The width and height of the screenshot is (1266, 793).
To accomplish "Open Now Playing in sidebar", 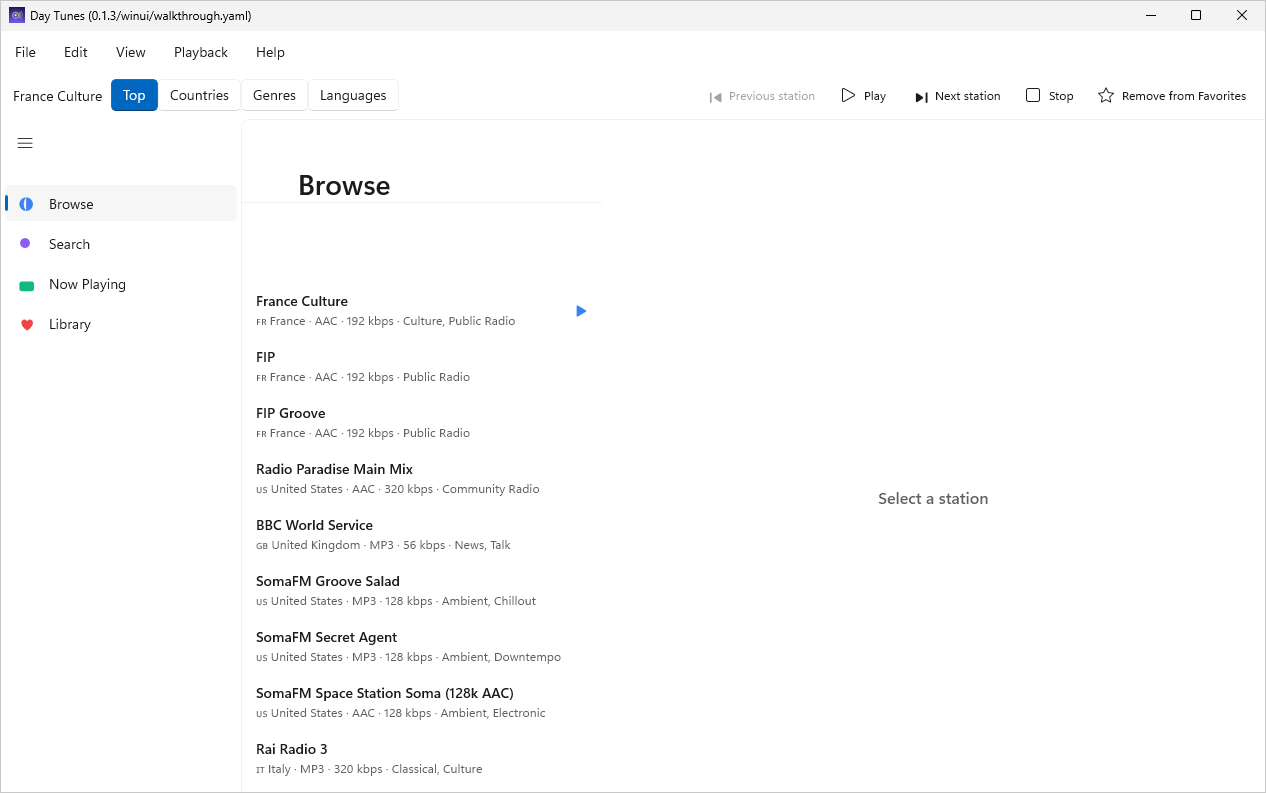I will point(121,284).
